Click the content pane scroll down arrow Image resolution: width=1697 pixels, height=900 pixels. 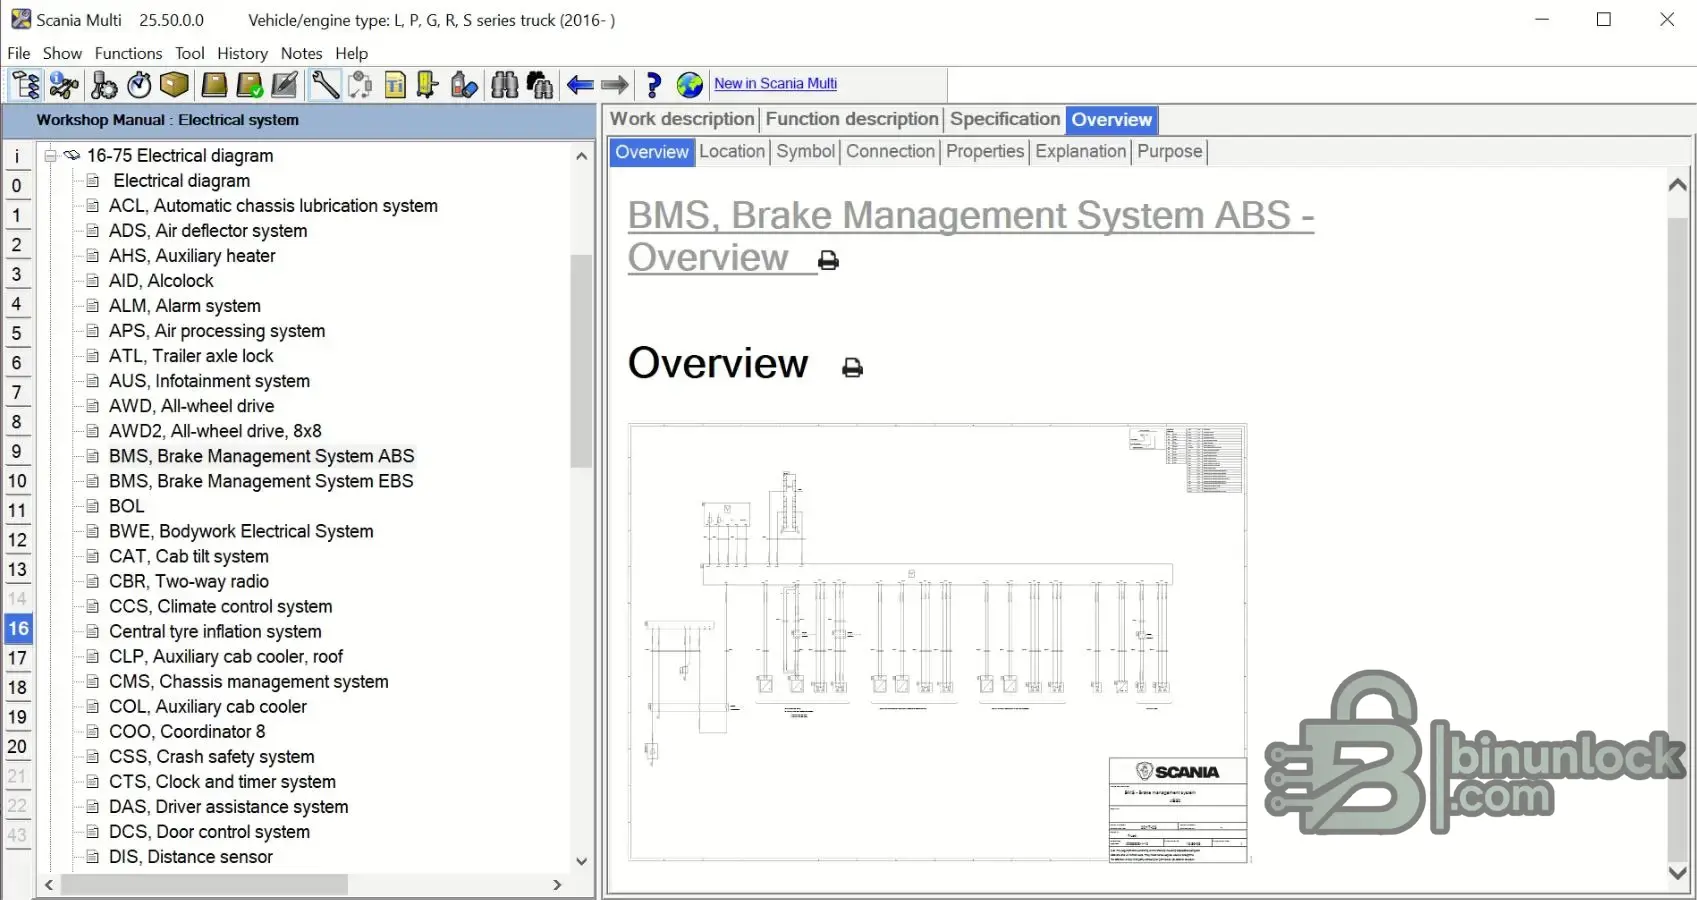pos(1678,873)
